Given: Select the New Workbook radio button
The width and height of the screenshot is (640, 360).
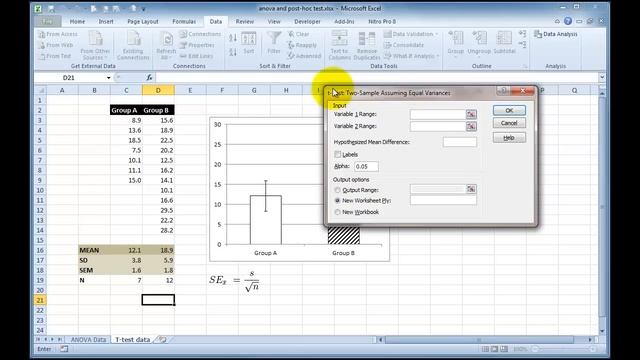Looking at the screenshot, I should (337, 212).
